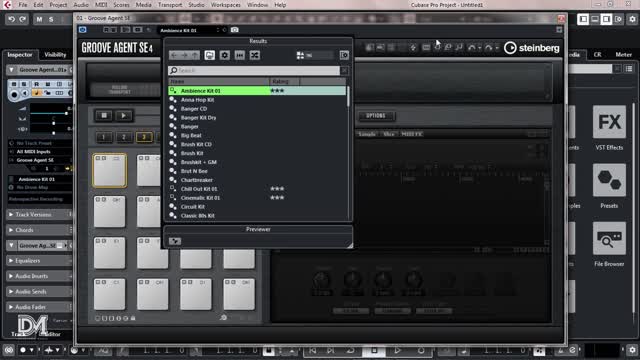The height and width of the screenshot is (360, 640).
Task: Click the Search field in Results
Action: 254,70
